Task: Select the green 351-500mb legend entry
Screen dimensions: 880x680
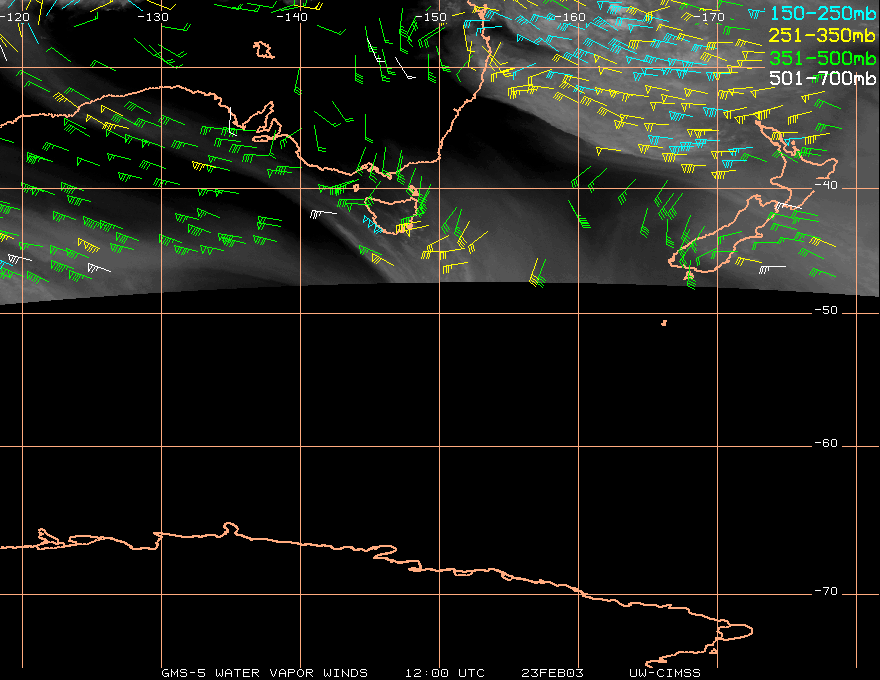Action: (x=820, y=57)
